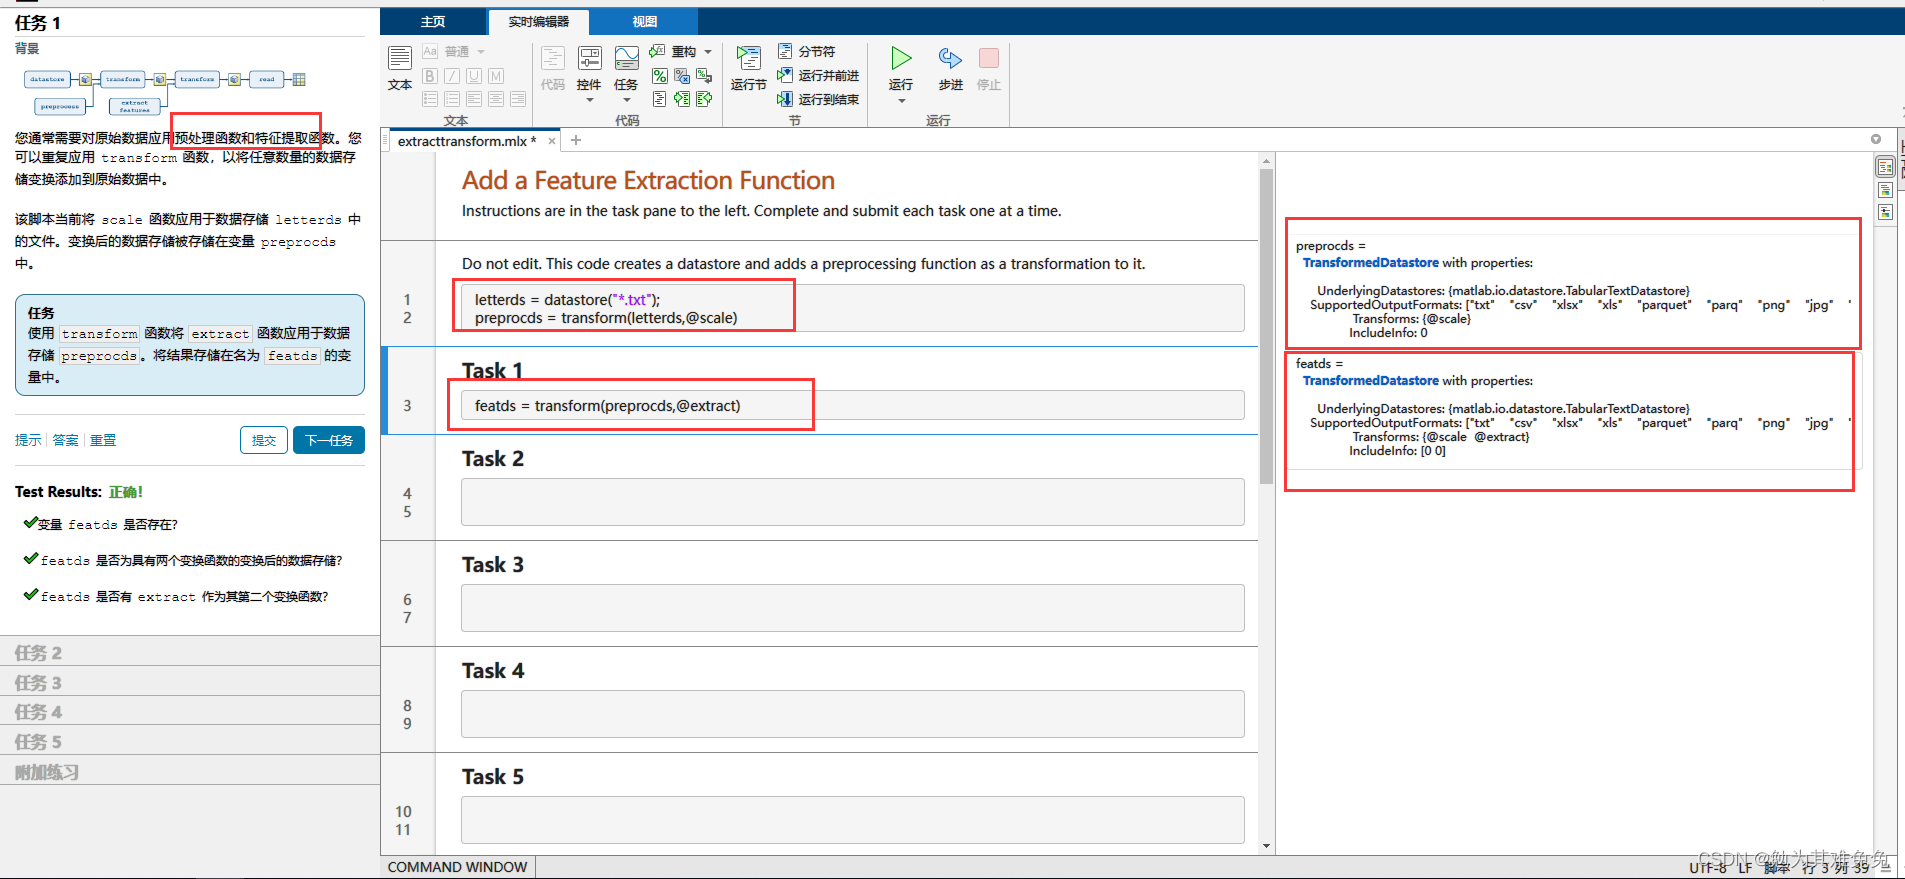Toggle Bold text formatting
Image resolution: width=1905 pixels, height=879 pixels.
click(430, 76)
